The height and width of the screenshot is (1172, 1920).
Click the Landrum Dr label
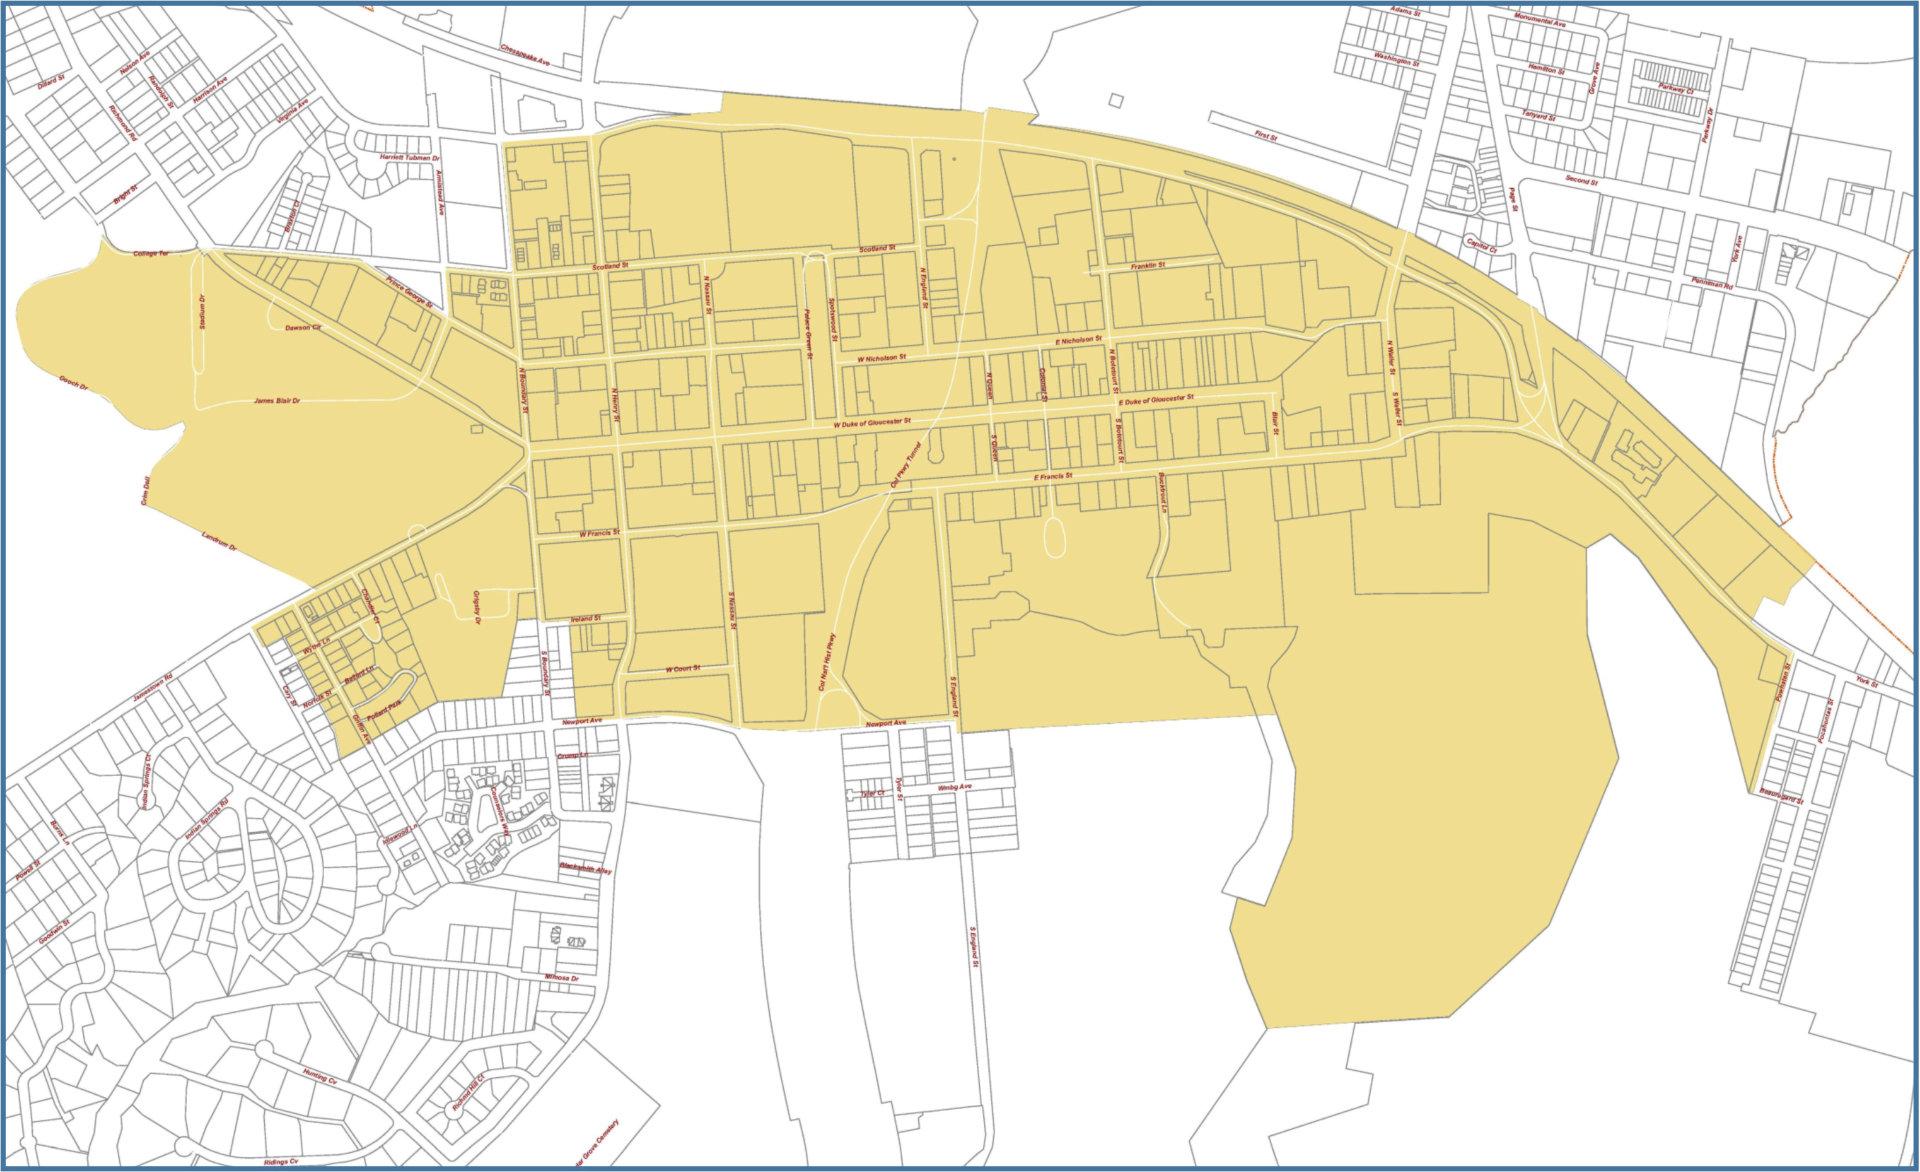click(x=218, y=541)
